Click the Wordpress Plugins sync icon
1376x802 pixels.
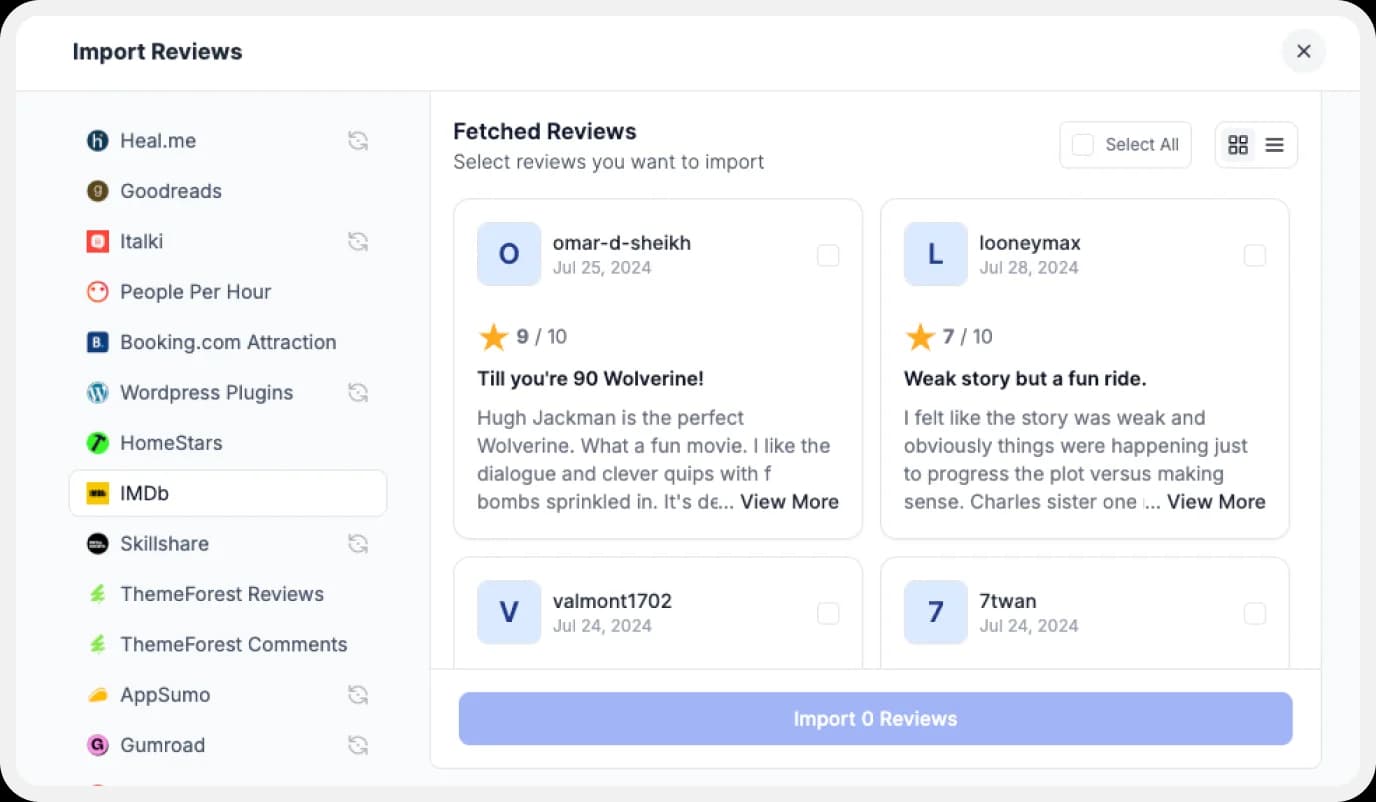pos(358,392)
